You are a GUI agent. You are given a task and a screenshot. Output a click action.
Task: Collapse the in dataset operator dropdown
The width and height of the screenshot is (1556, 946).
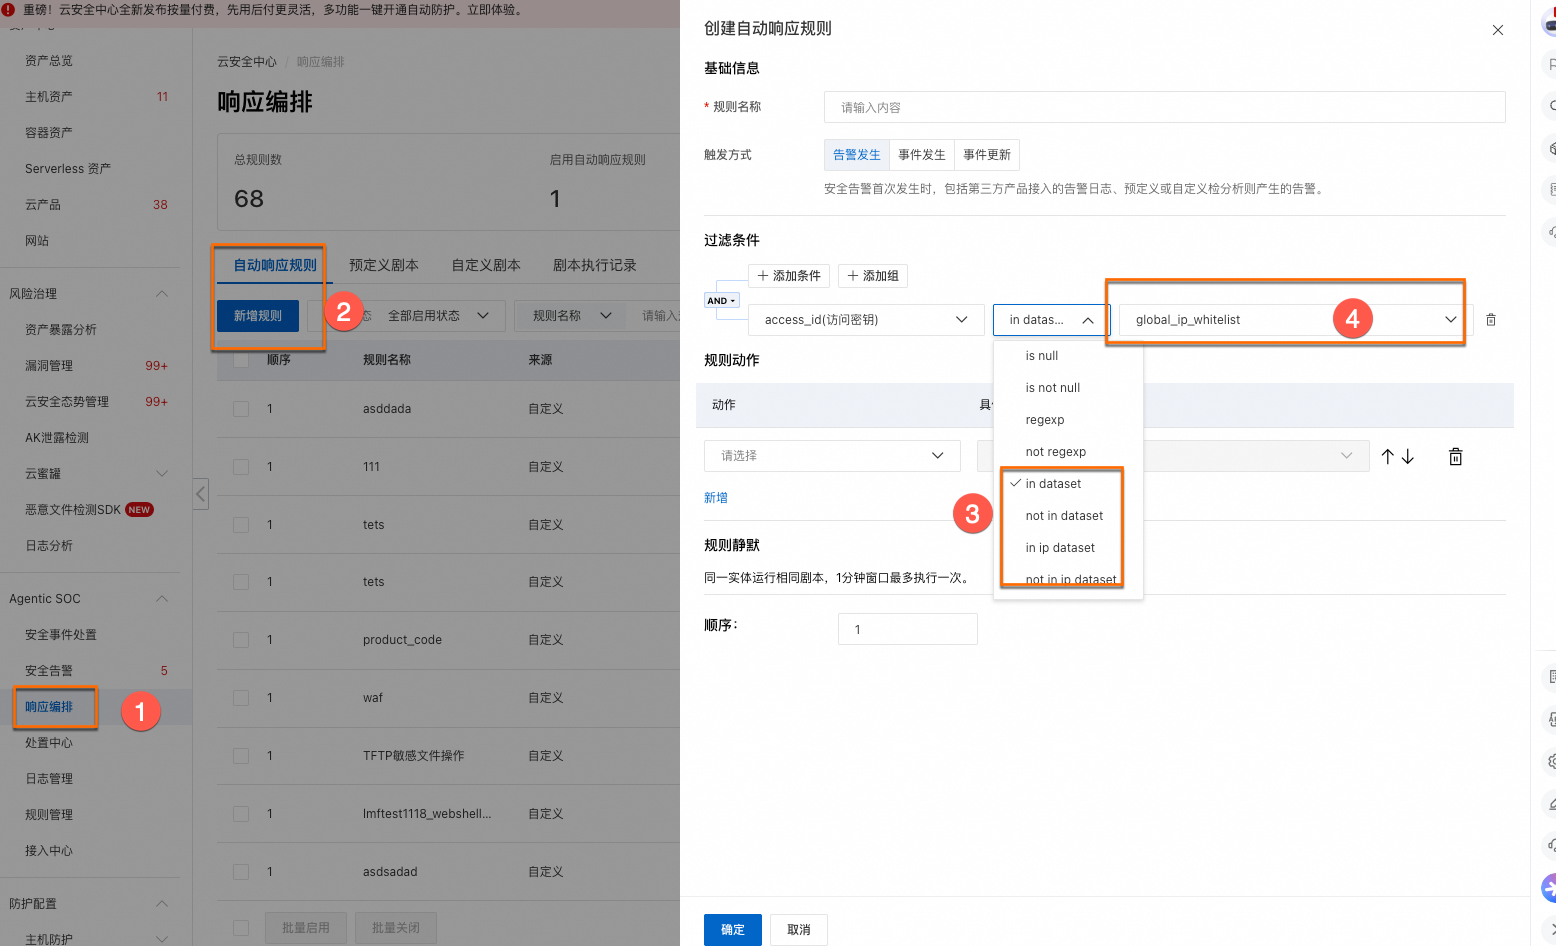pos(1051,320)
